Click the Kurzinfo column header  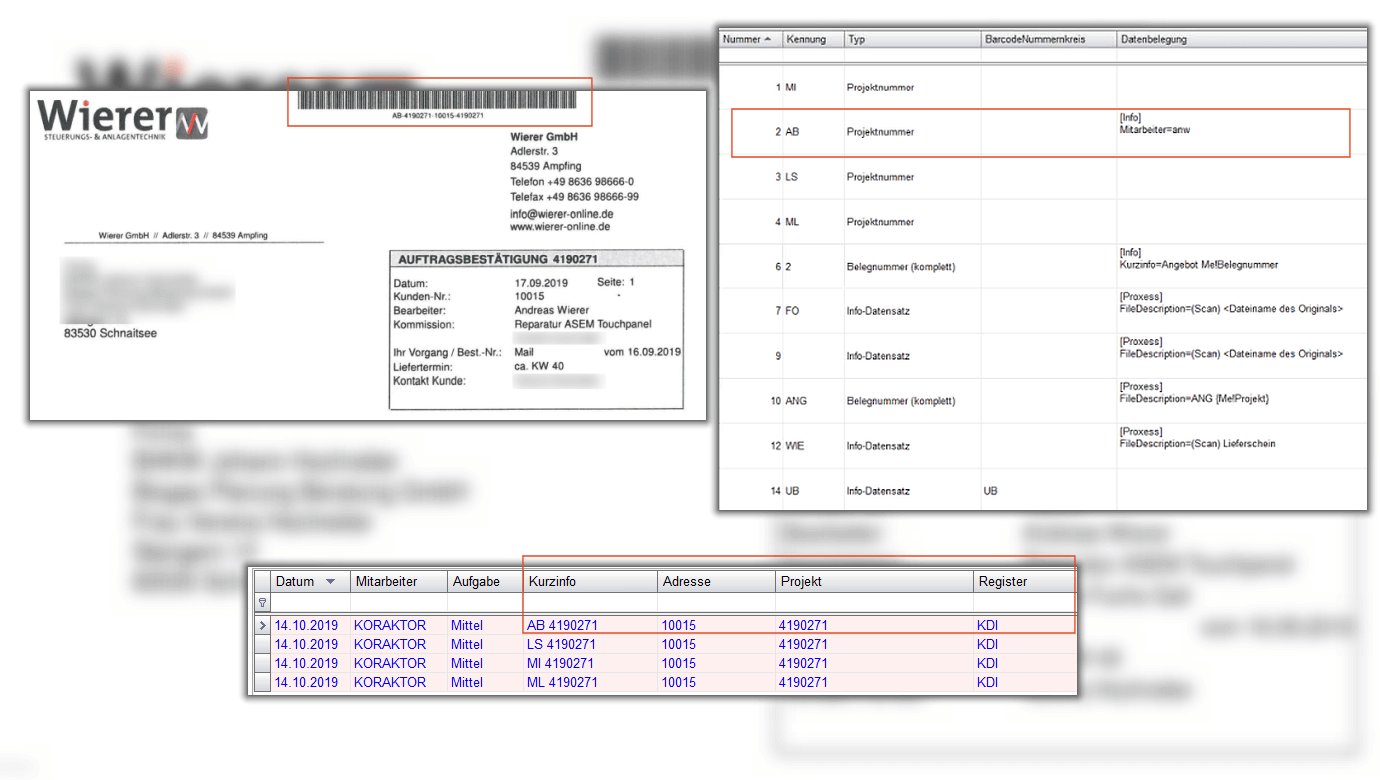pos(551,581)
